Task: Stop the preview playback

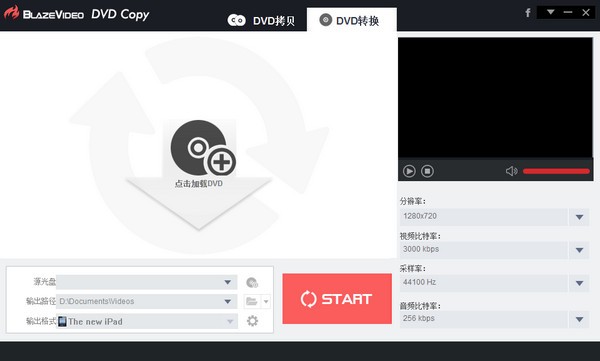Action: [427, 171]
